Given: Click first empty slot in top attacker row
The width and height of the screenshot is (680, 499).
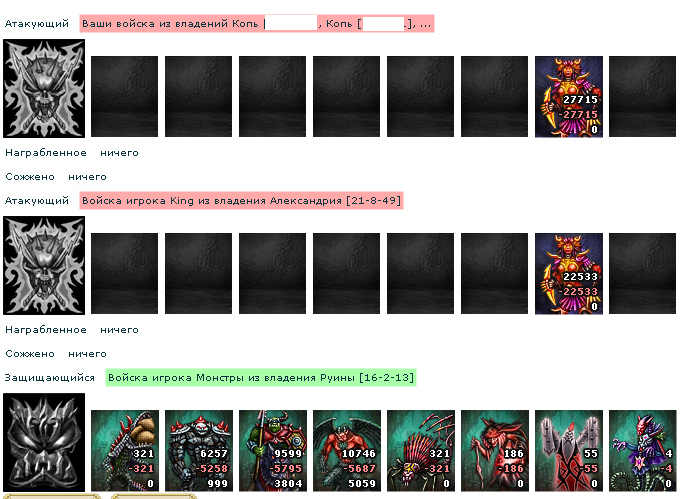Looking at the screenshot, I should pos(124,96).
